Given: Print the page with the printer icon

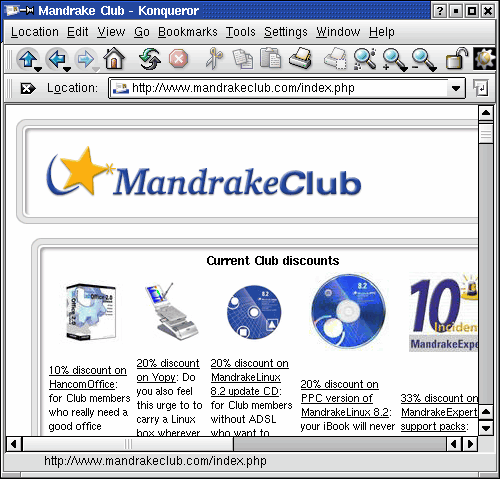Looking at the screenshot, I should click(x=300, y=59).
